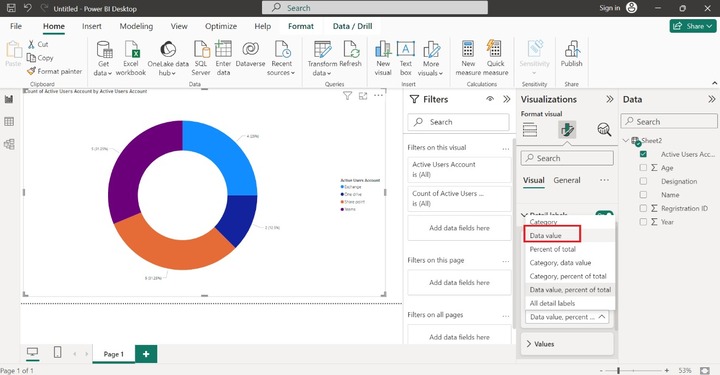Screen dimensions: 720x375
Task: Open the Format ribbon tab
Action: (301, 26)
